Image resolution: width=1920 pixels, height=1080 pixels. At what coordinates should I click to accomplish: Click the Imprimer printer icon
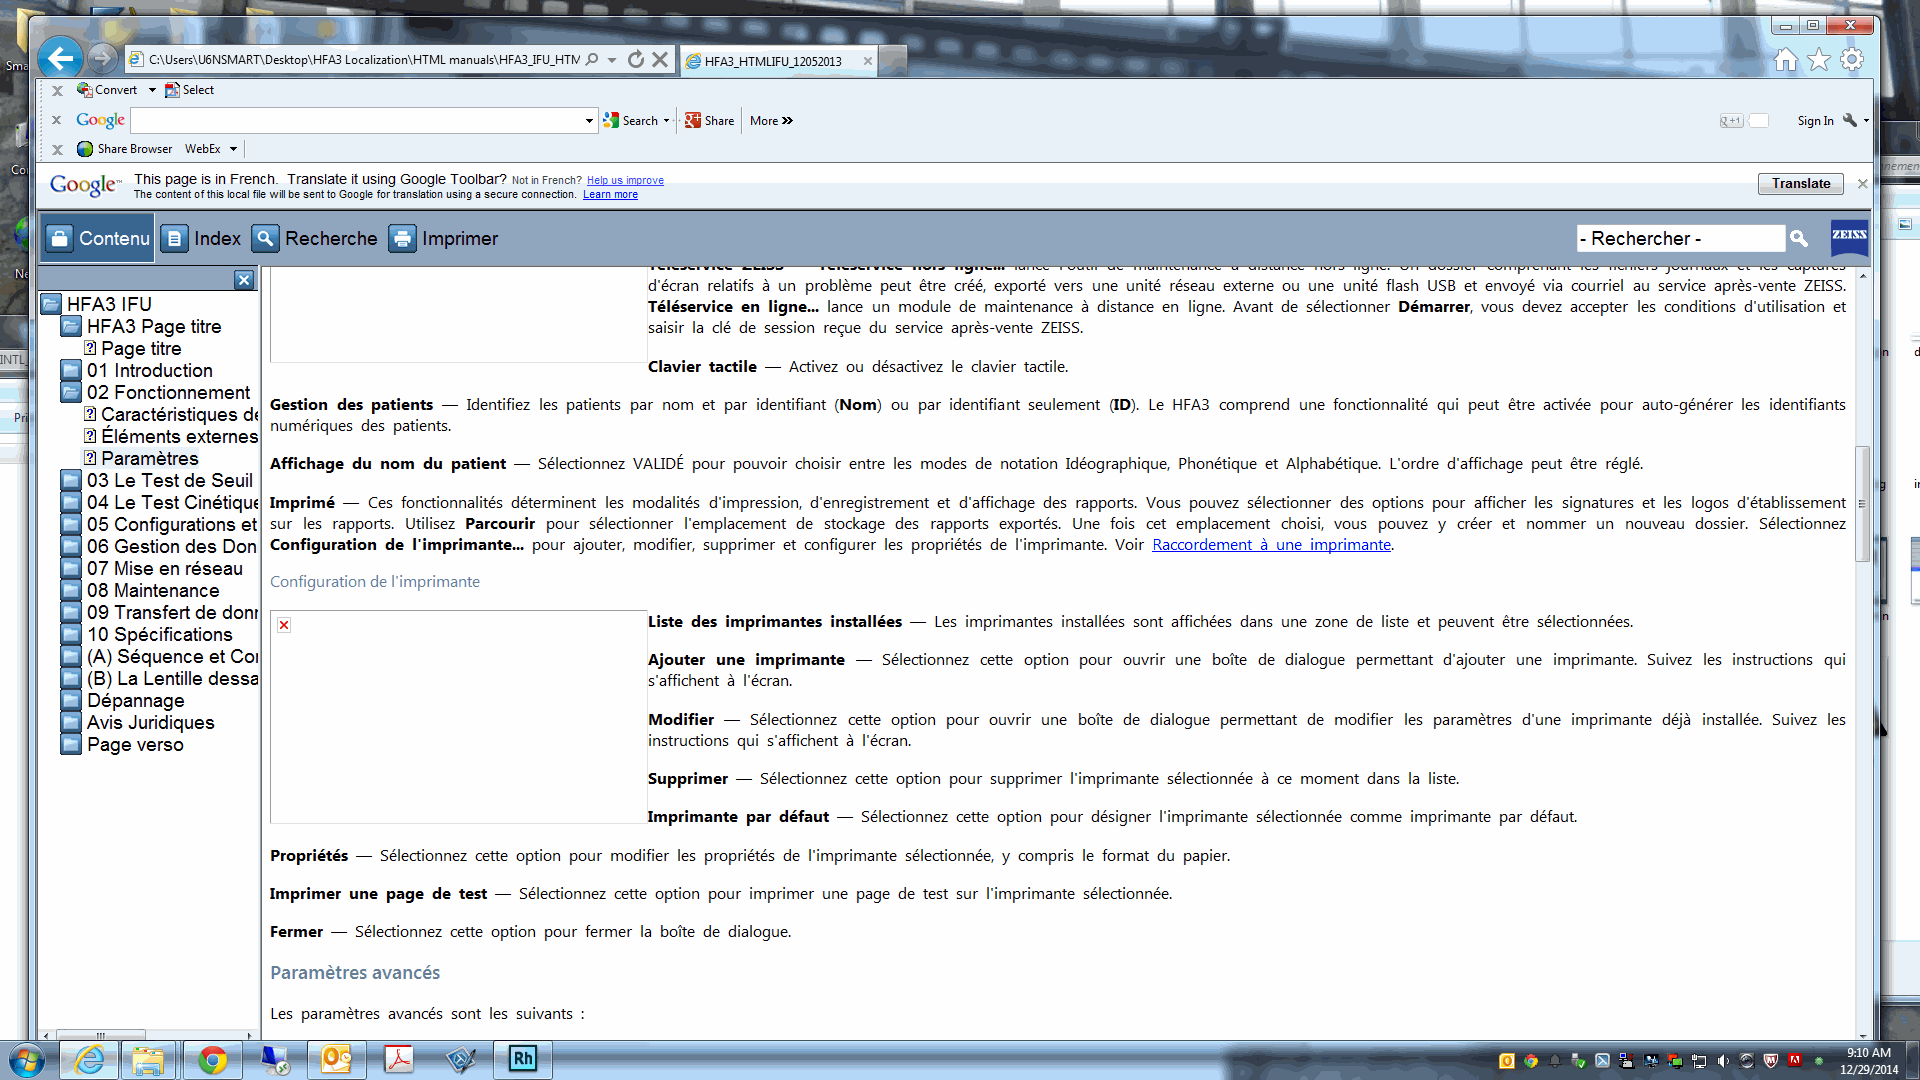[x=402, y=239]
